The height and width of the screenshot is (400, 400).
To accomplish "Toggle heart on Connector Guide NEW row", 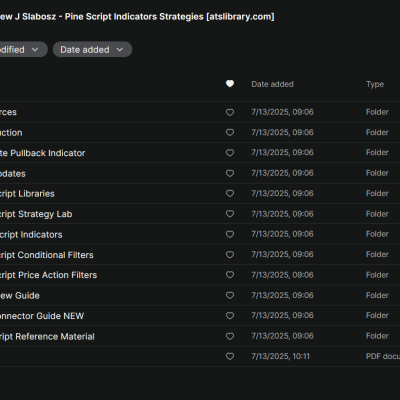I will [230, 316].
